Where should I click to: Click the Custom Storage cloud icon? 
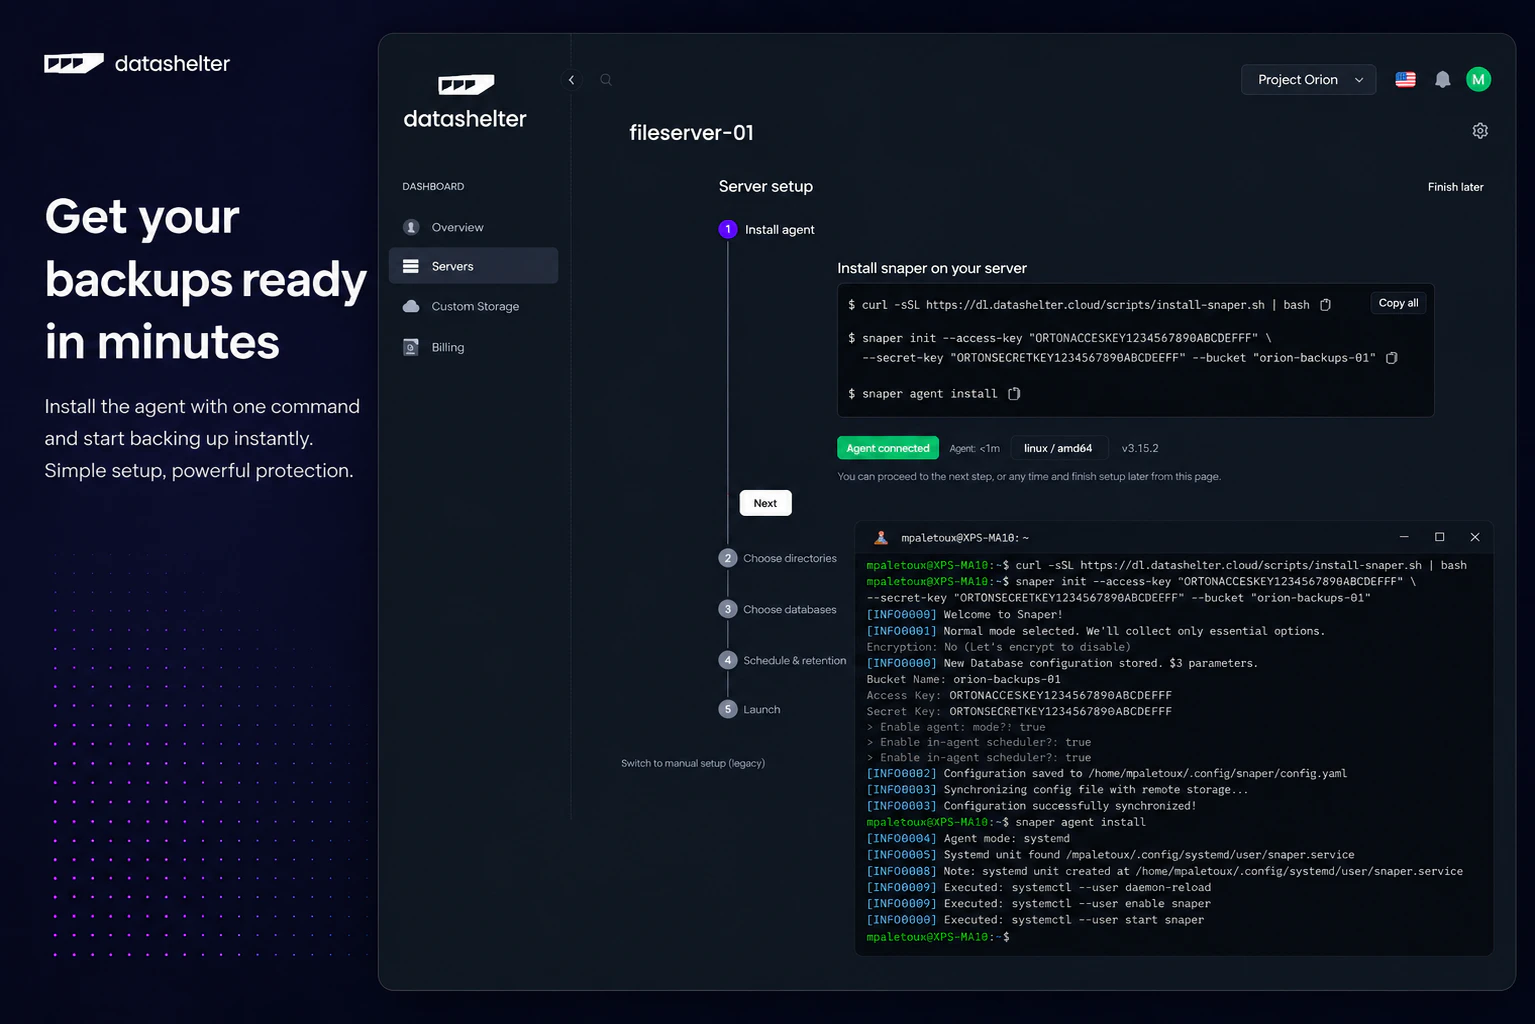pos(411,306)
